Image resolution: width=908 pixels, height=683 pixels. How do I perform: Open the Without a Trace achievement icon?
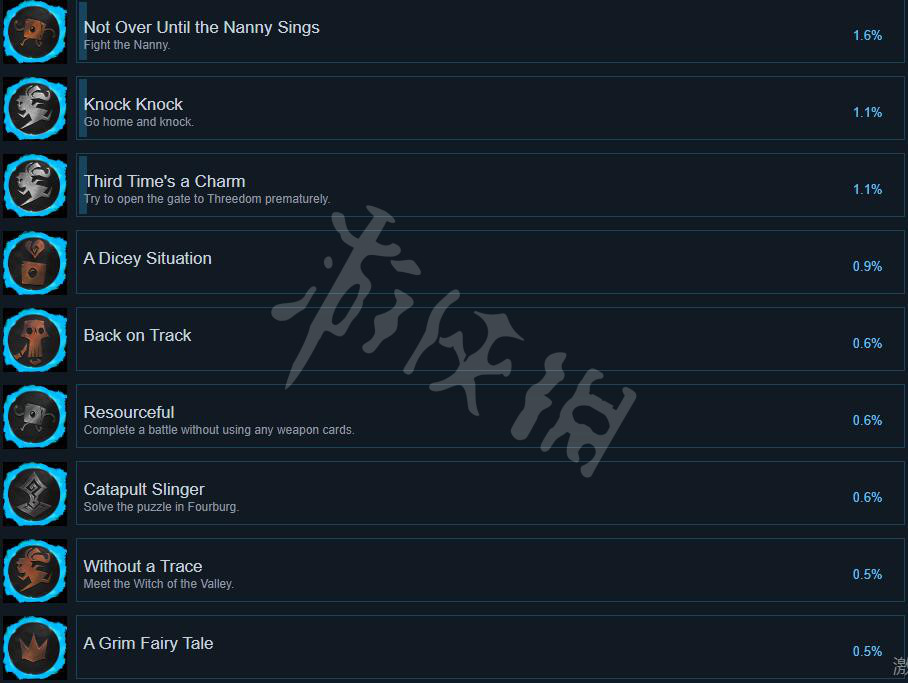(x=35, y=571)
